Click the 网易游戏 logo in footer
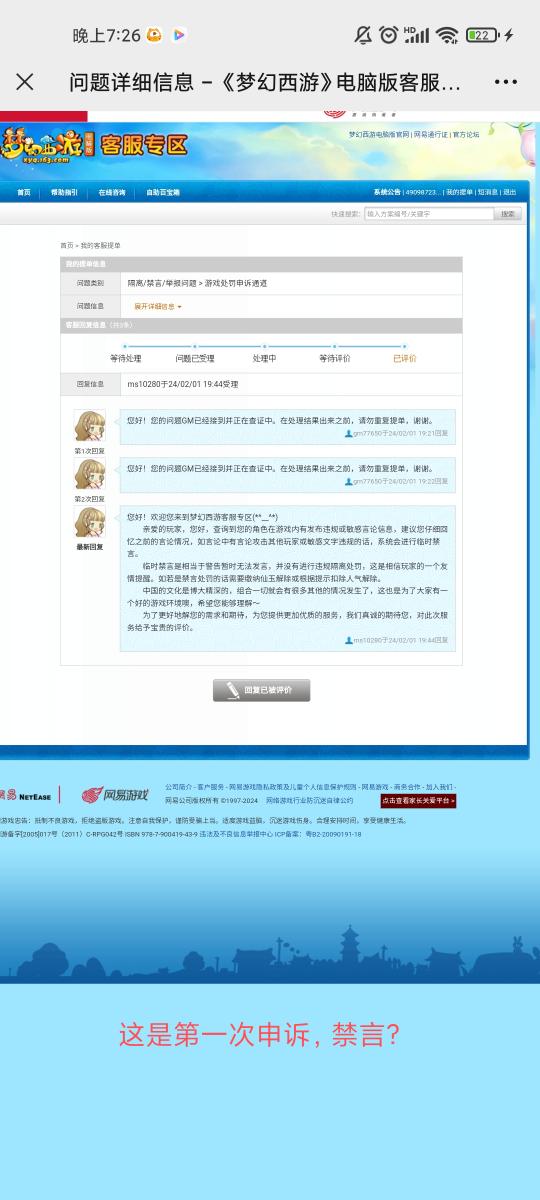The image size is (540, 1200). 115,795
